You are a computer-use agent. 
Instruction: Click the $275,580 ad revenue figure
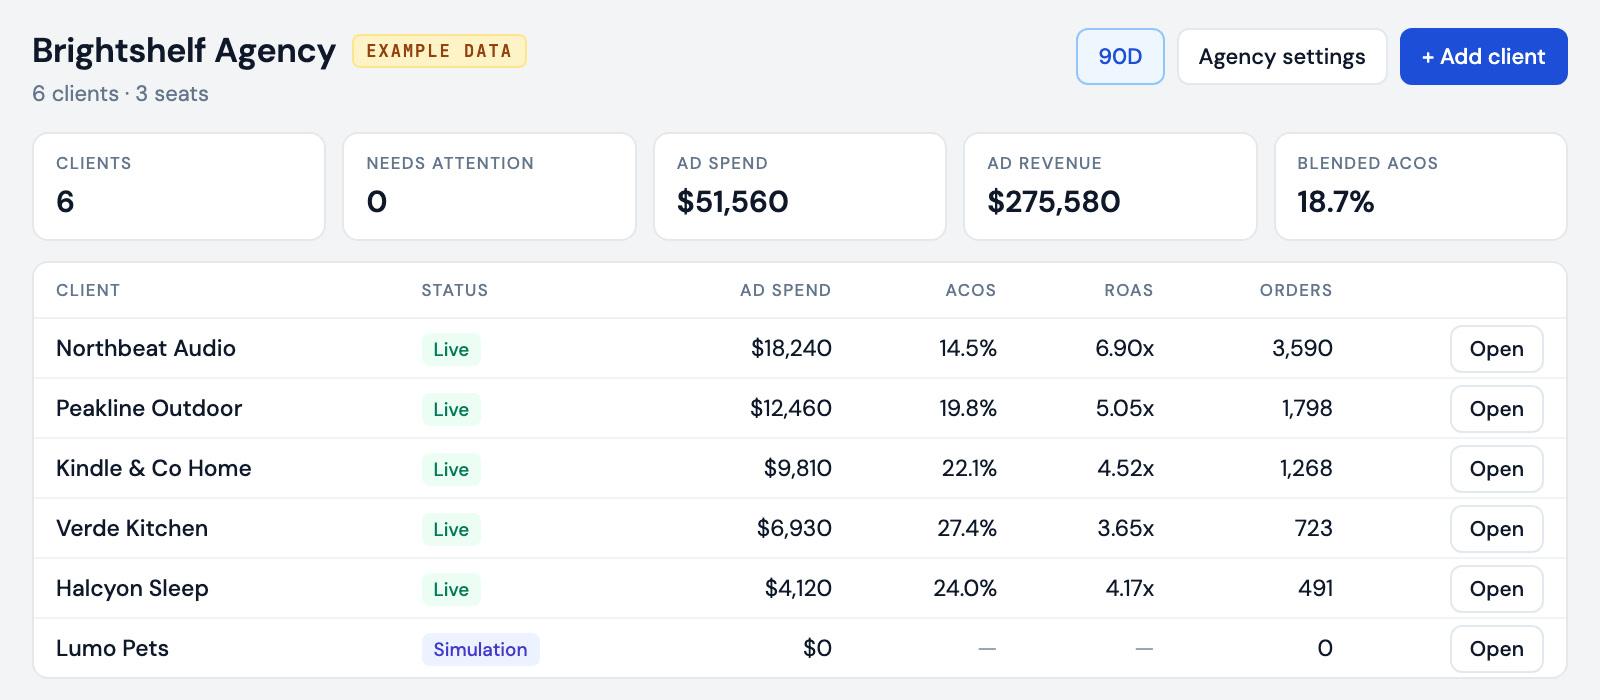point(1053,202)
